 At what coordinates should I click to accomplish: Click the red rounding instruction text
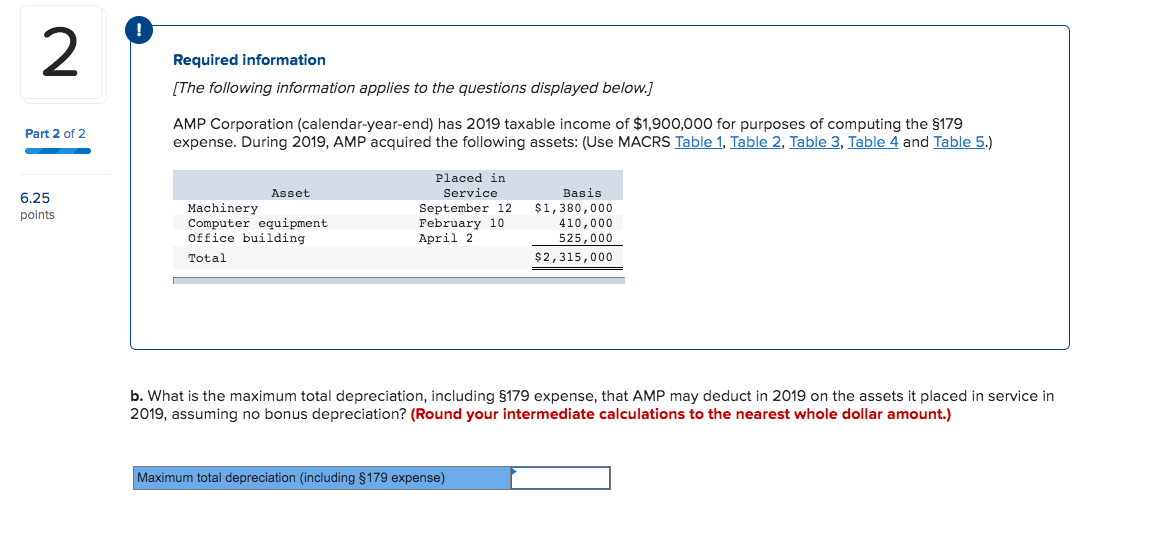click(x=680, y=414)
